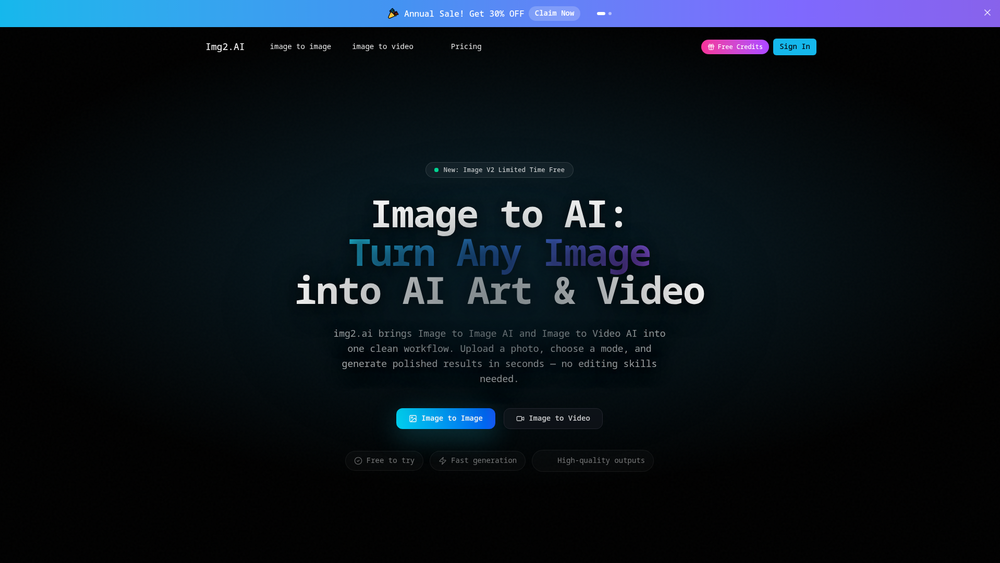Open the New: Image V2 Limited Time Free badge

pos(499,170)
